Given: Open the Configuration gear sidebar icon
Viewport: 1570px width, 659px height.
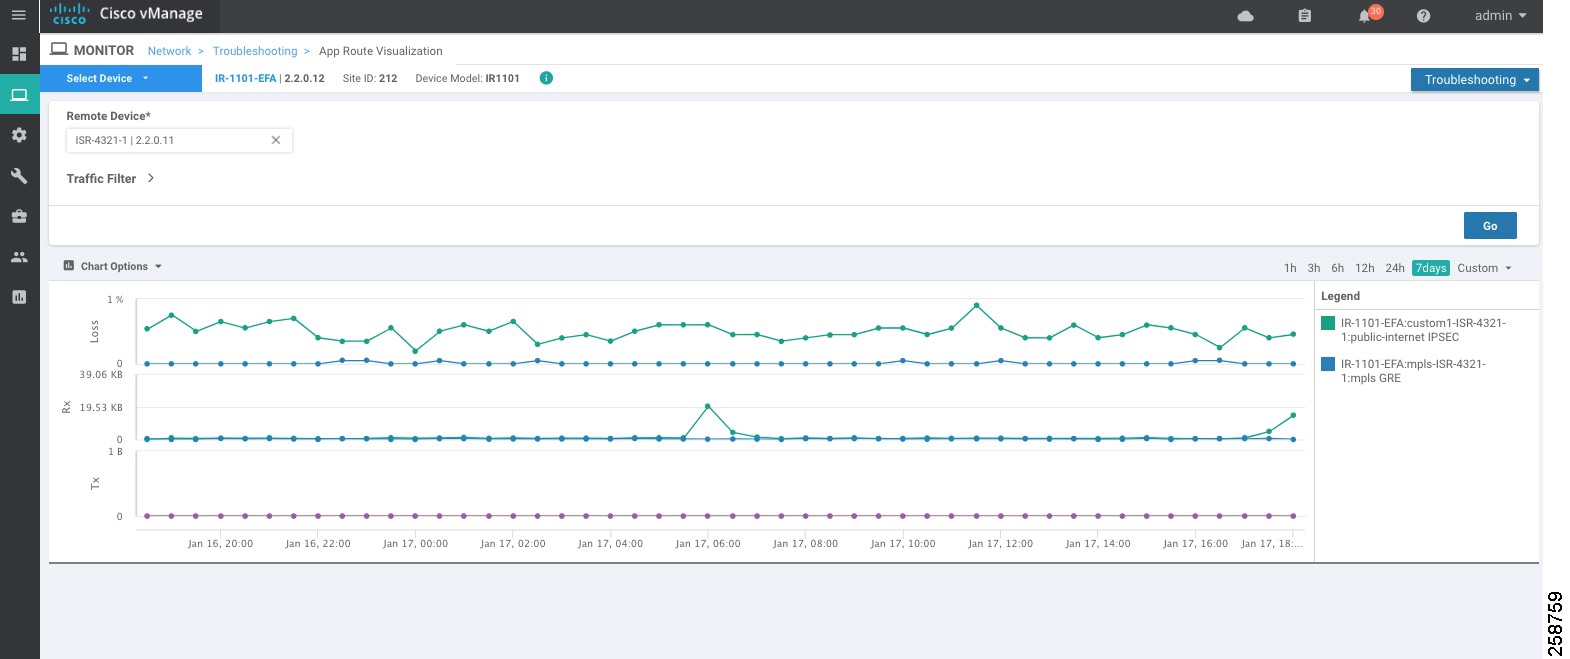Looking at the screenshot, I should click(19, 135).
